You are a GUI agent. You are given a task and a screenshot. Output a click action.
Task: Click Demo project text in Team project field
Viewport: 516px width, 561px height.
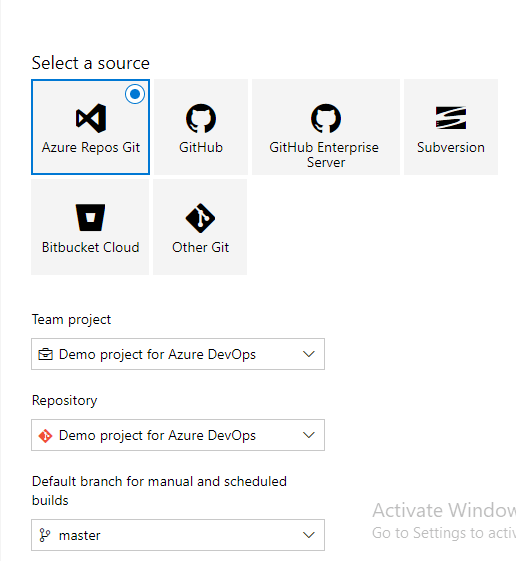click(157, 355)
